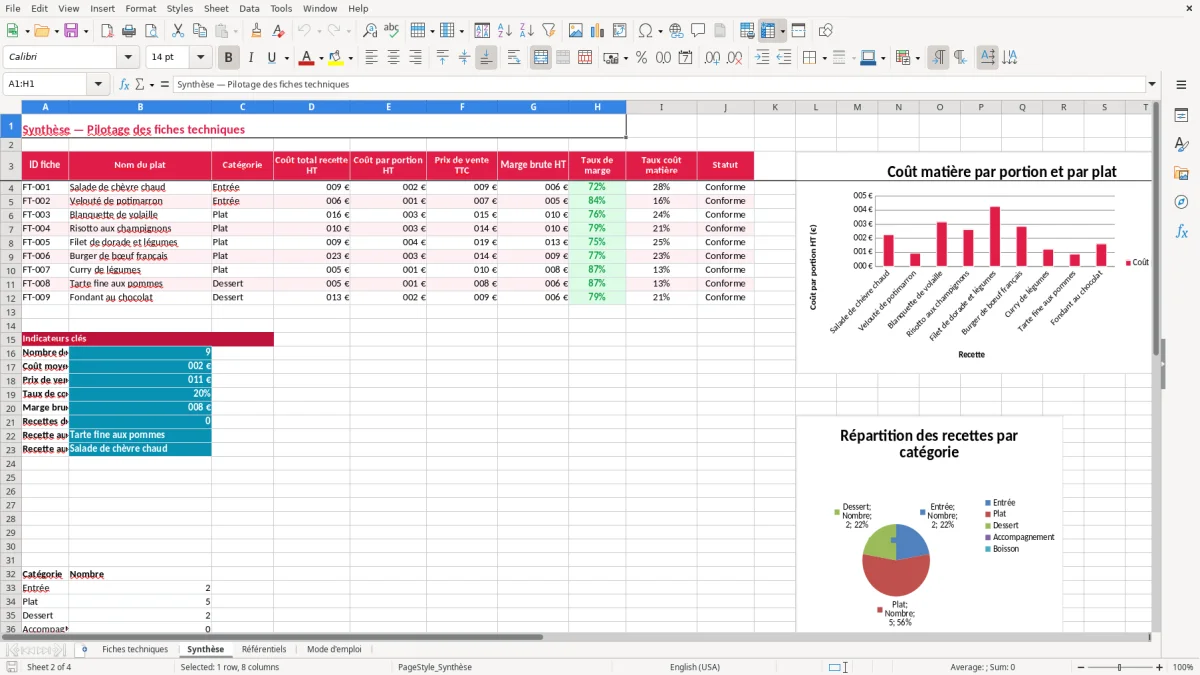The height and width of the screenshot is (675, 1200).
Task: Click the Function Wizard fx icon
Action: [x=124, y=85]
